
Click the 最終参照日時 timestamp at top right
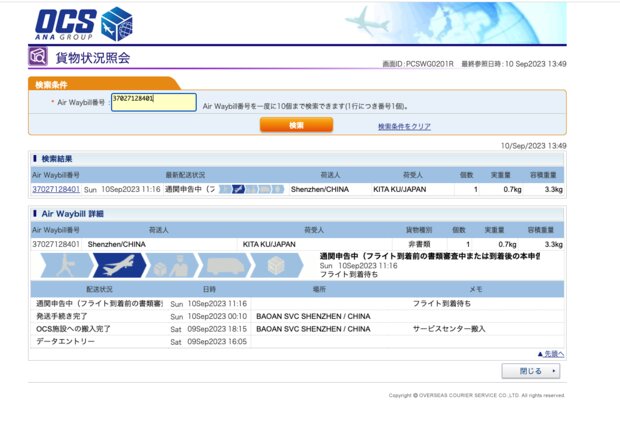(514, 64)
